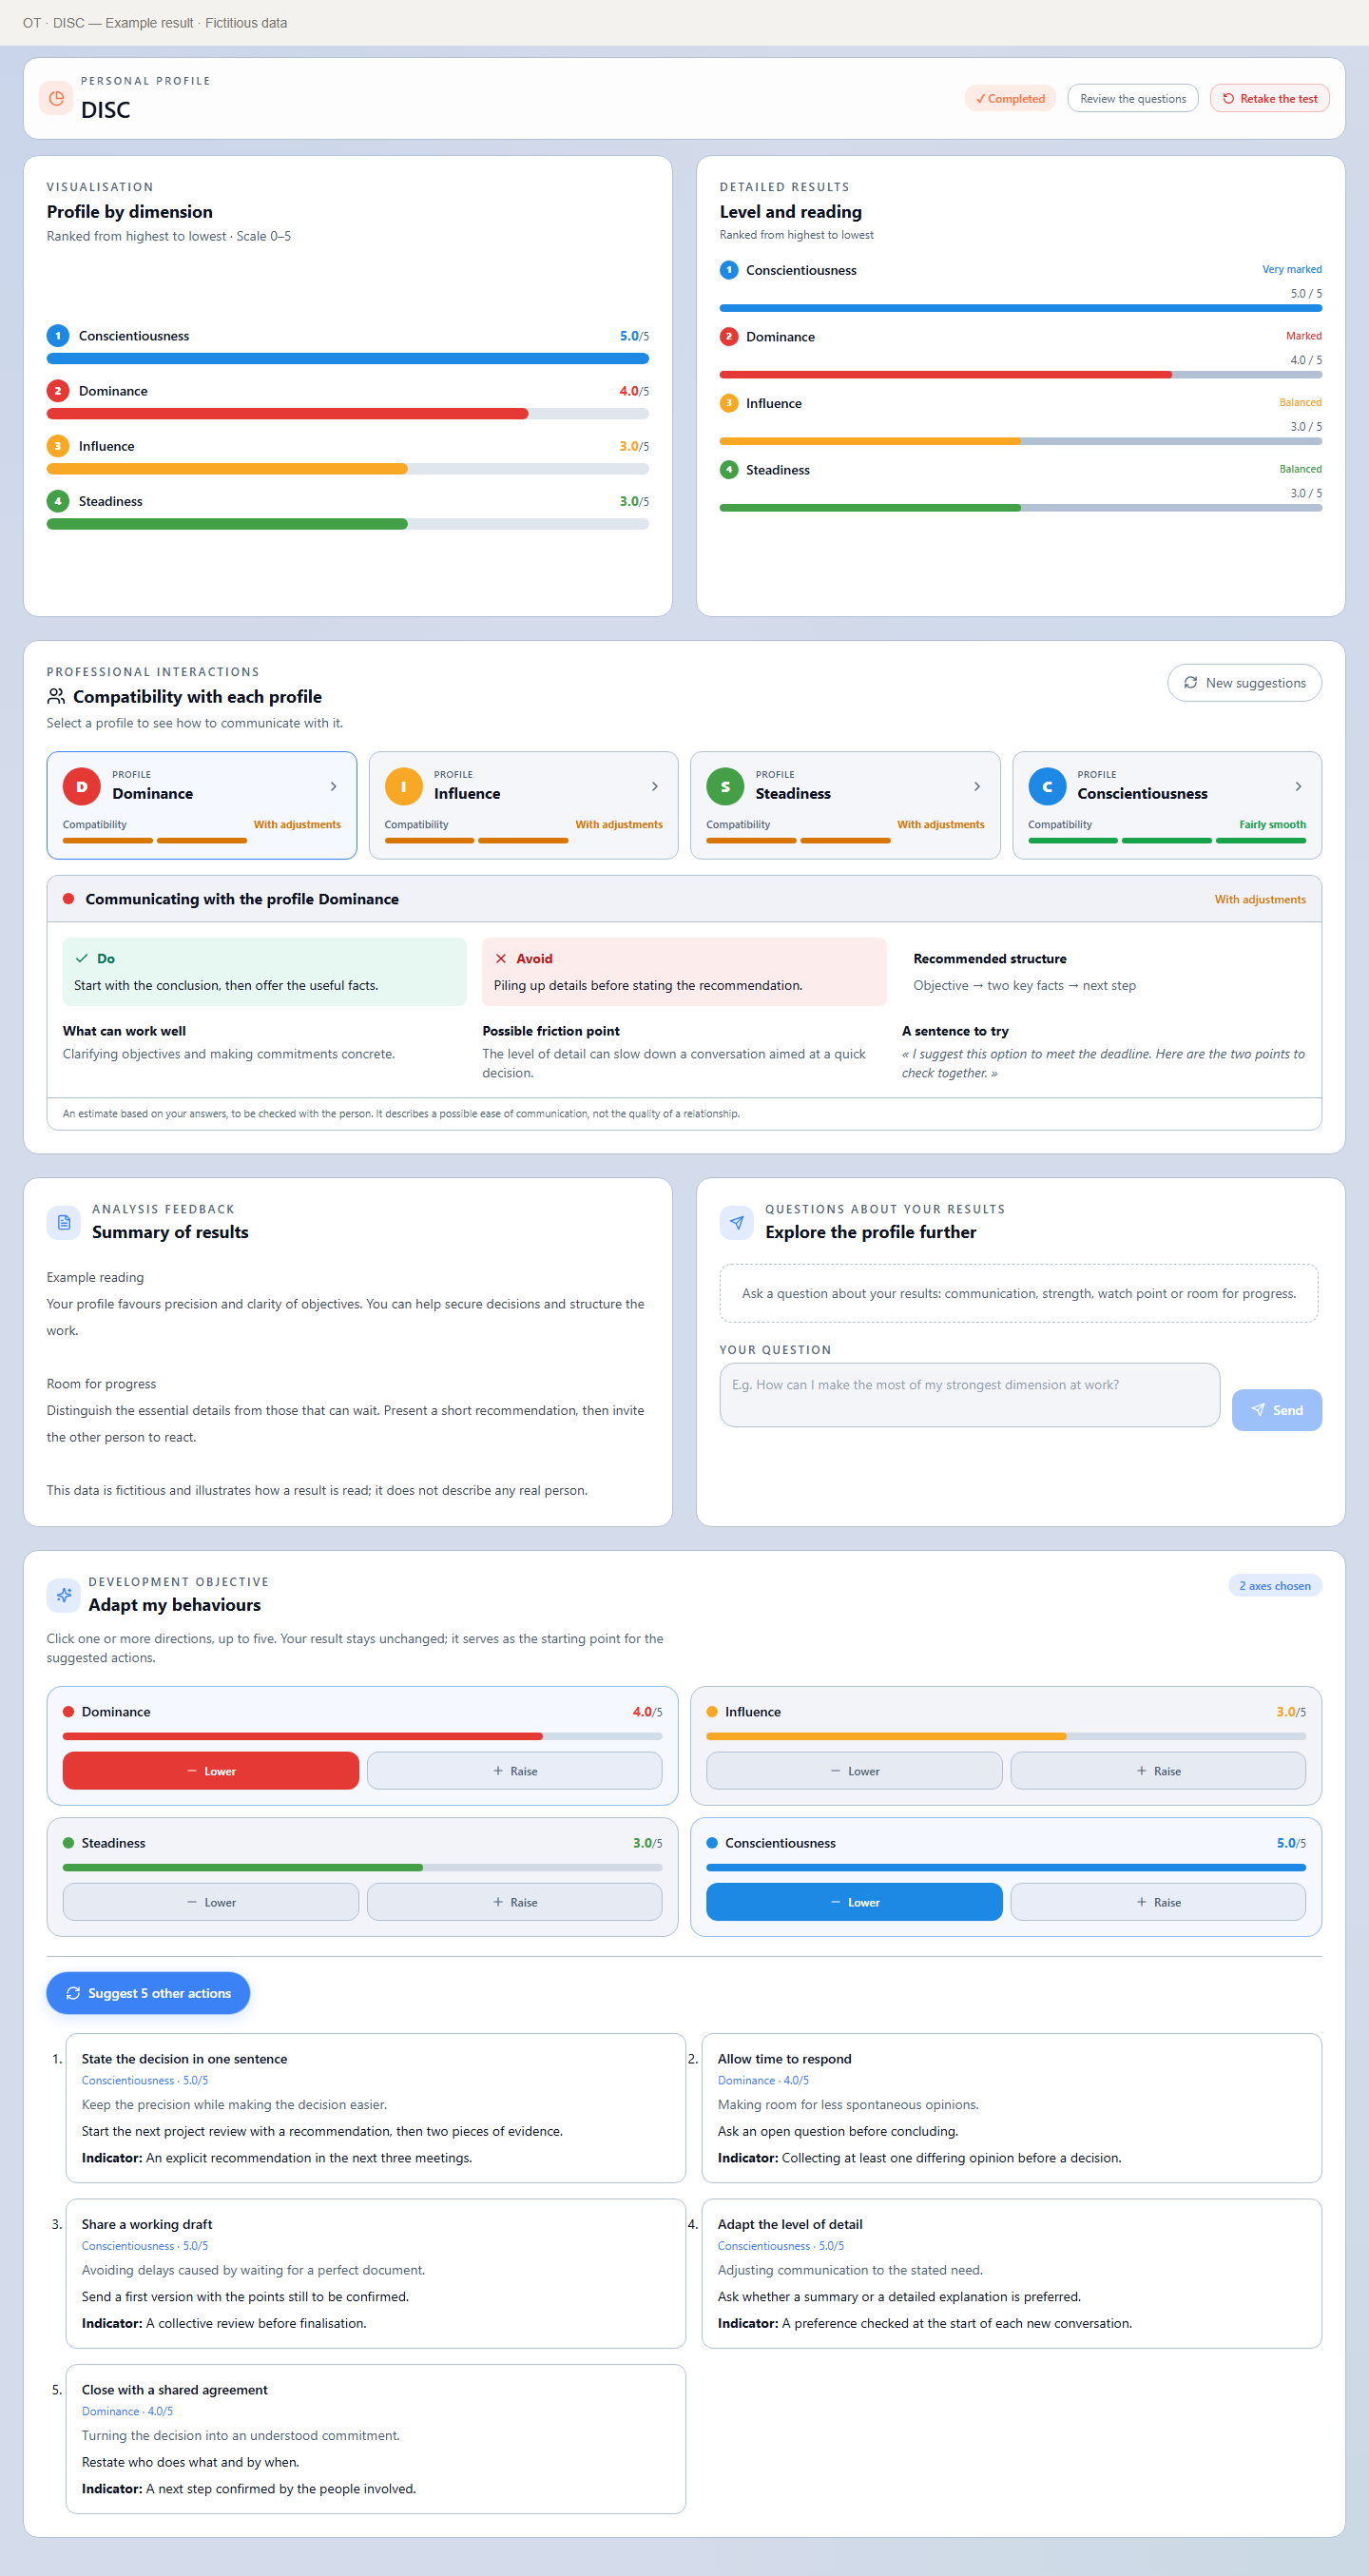Click the green S Steadiness profile badge

point(725,786)
